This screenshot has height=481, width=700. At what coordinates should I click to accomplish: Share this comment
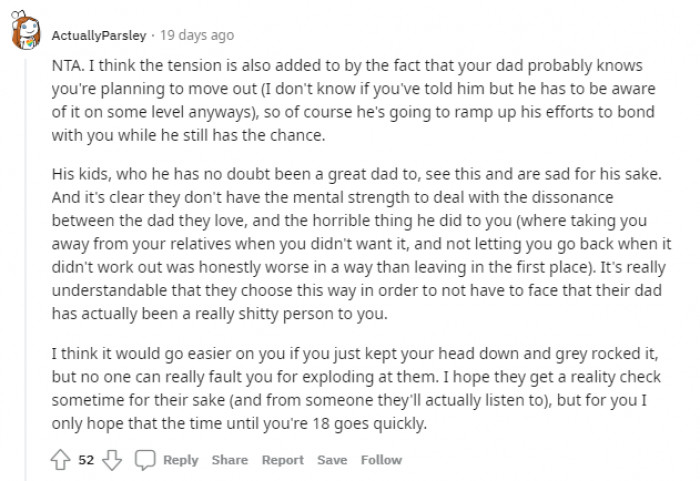tap(229, 460)
